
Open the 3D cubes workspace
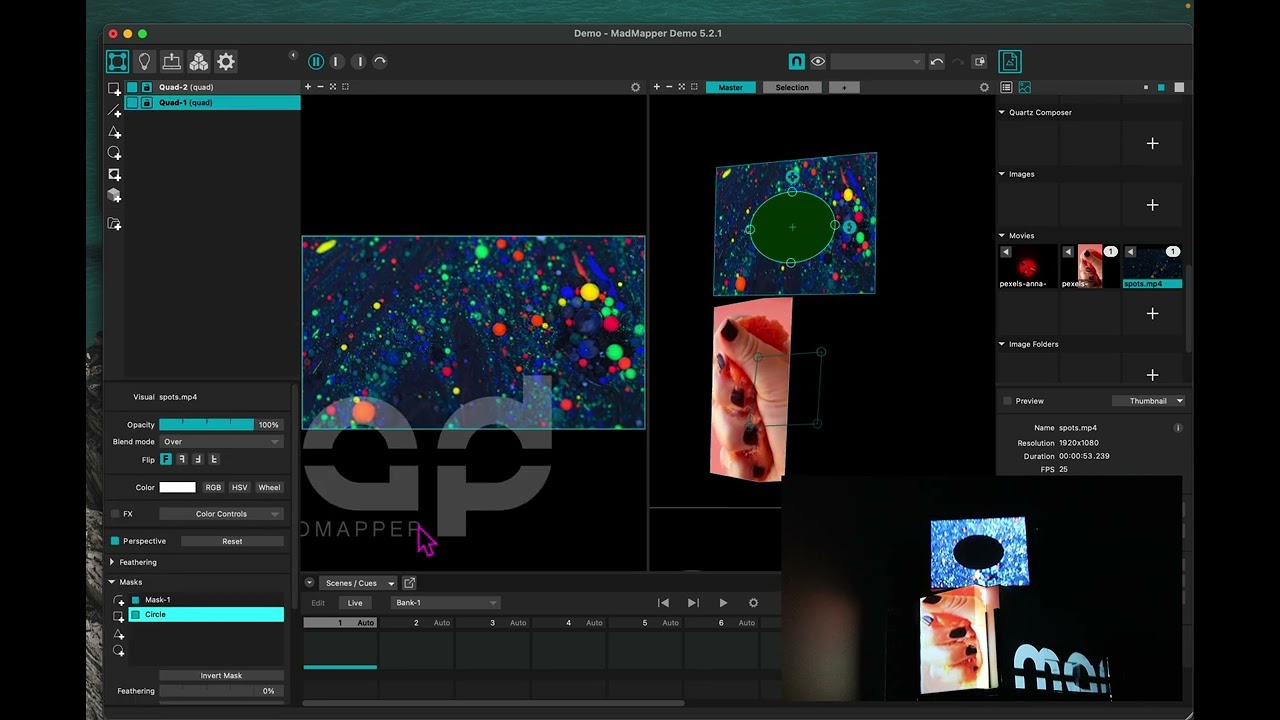click(x=199, y=62)
